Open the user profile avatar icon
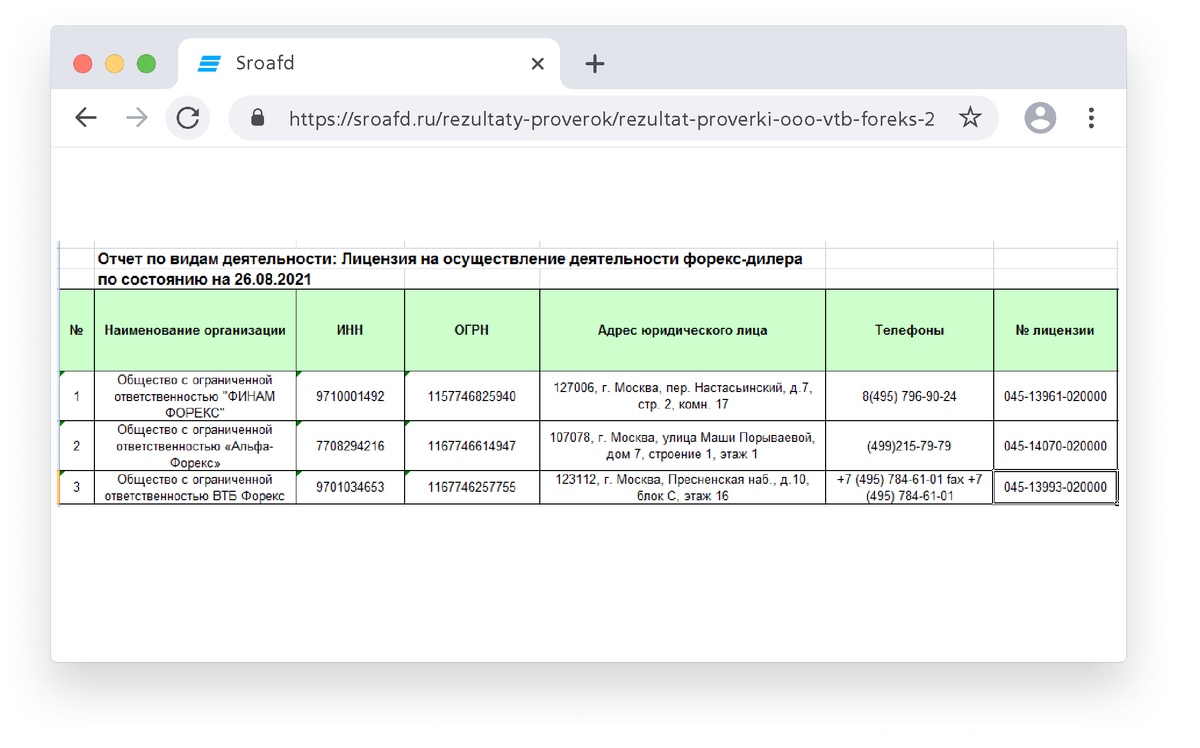1200x748 pixels. (x=1040, y=118)
